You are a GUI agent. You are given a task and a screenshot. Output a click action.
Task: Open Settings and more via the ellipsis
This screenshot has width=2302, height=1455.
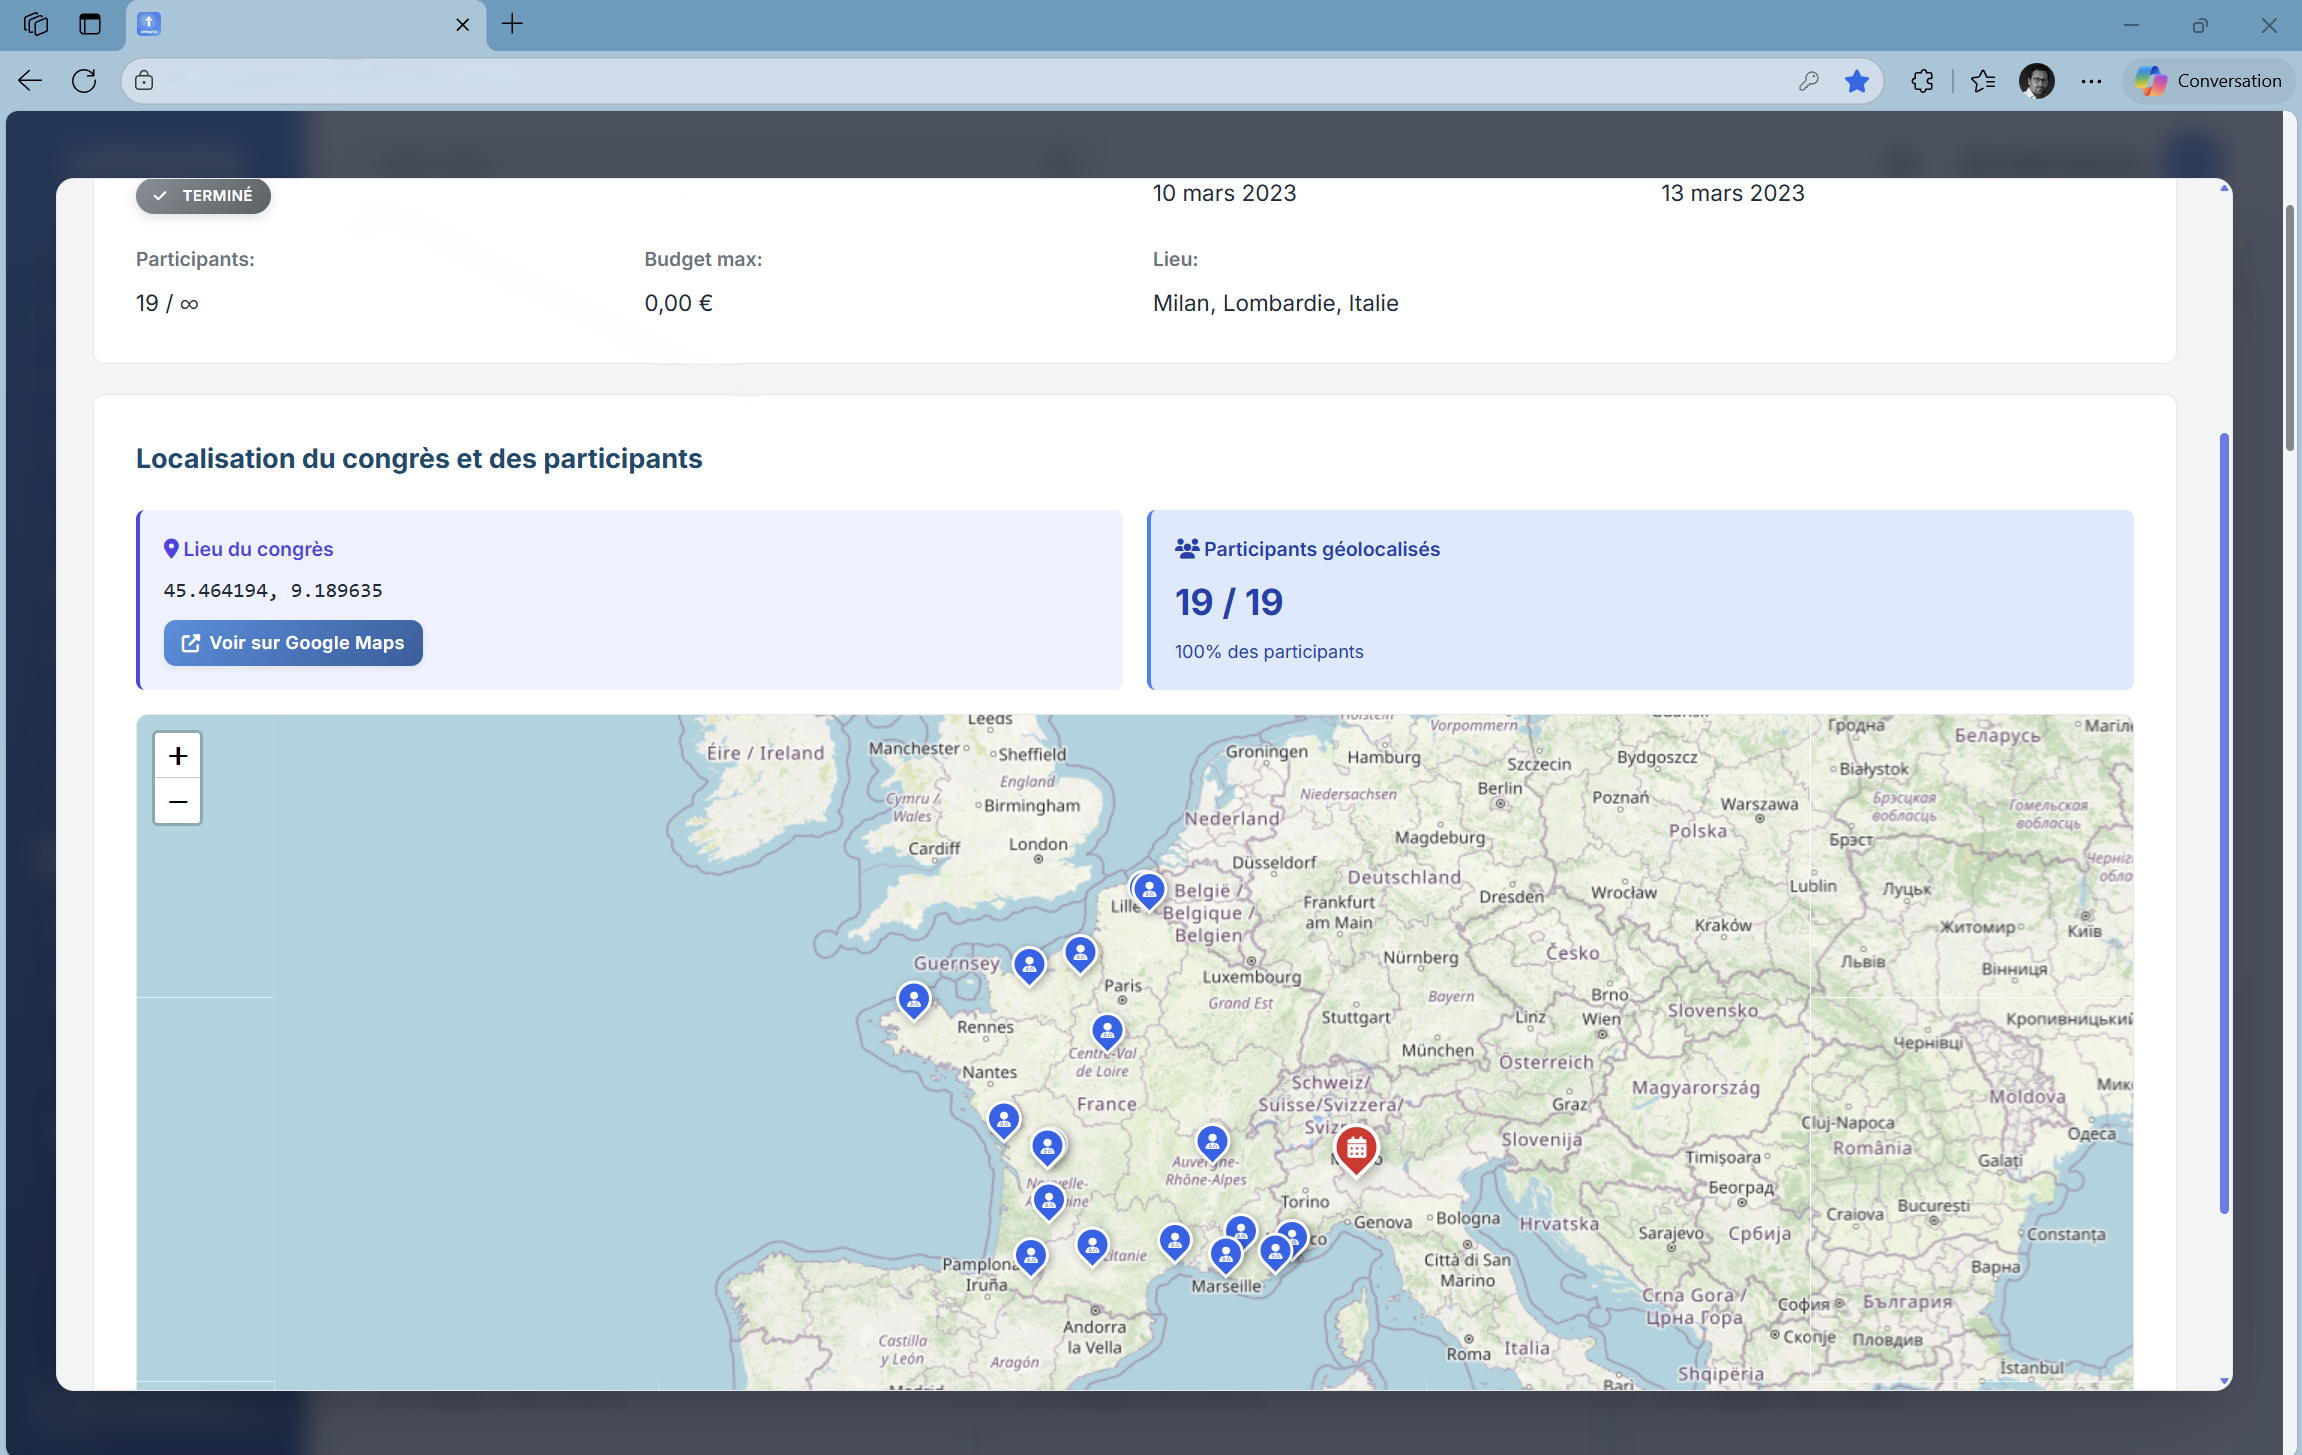[2092, 80]
